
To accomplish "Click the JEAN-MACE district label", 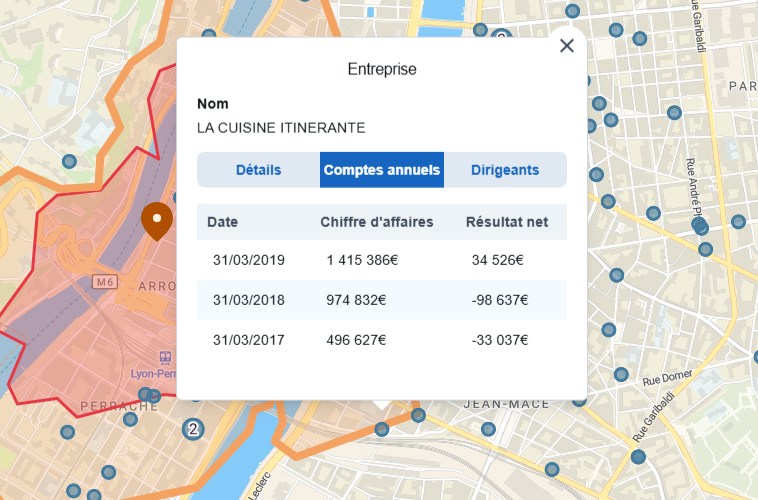I will tap(507, 404).
